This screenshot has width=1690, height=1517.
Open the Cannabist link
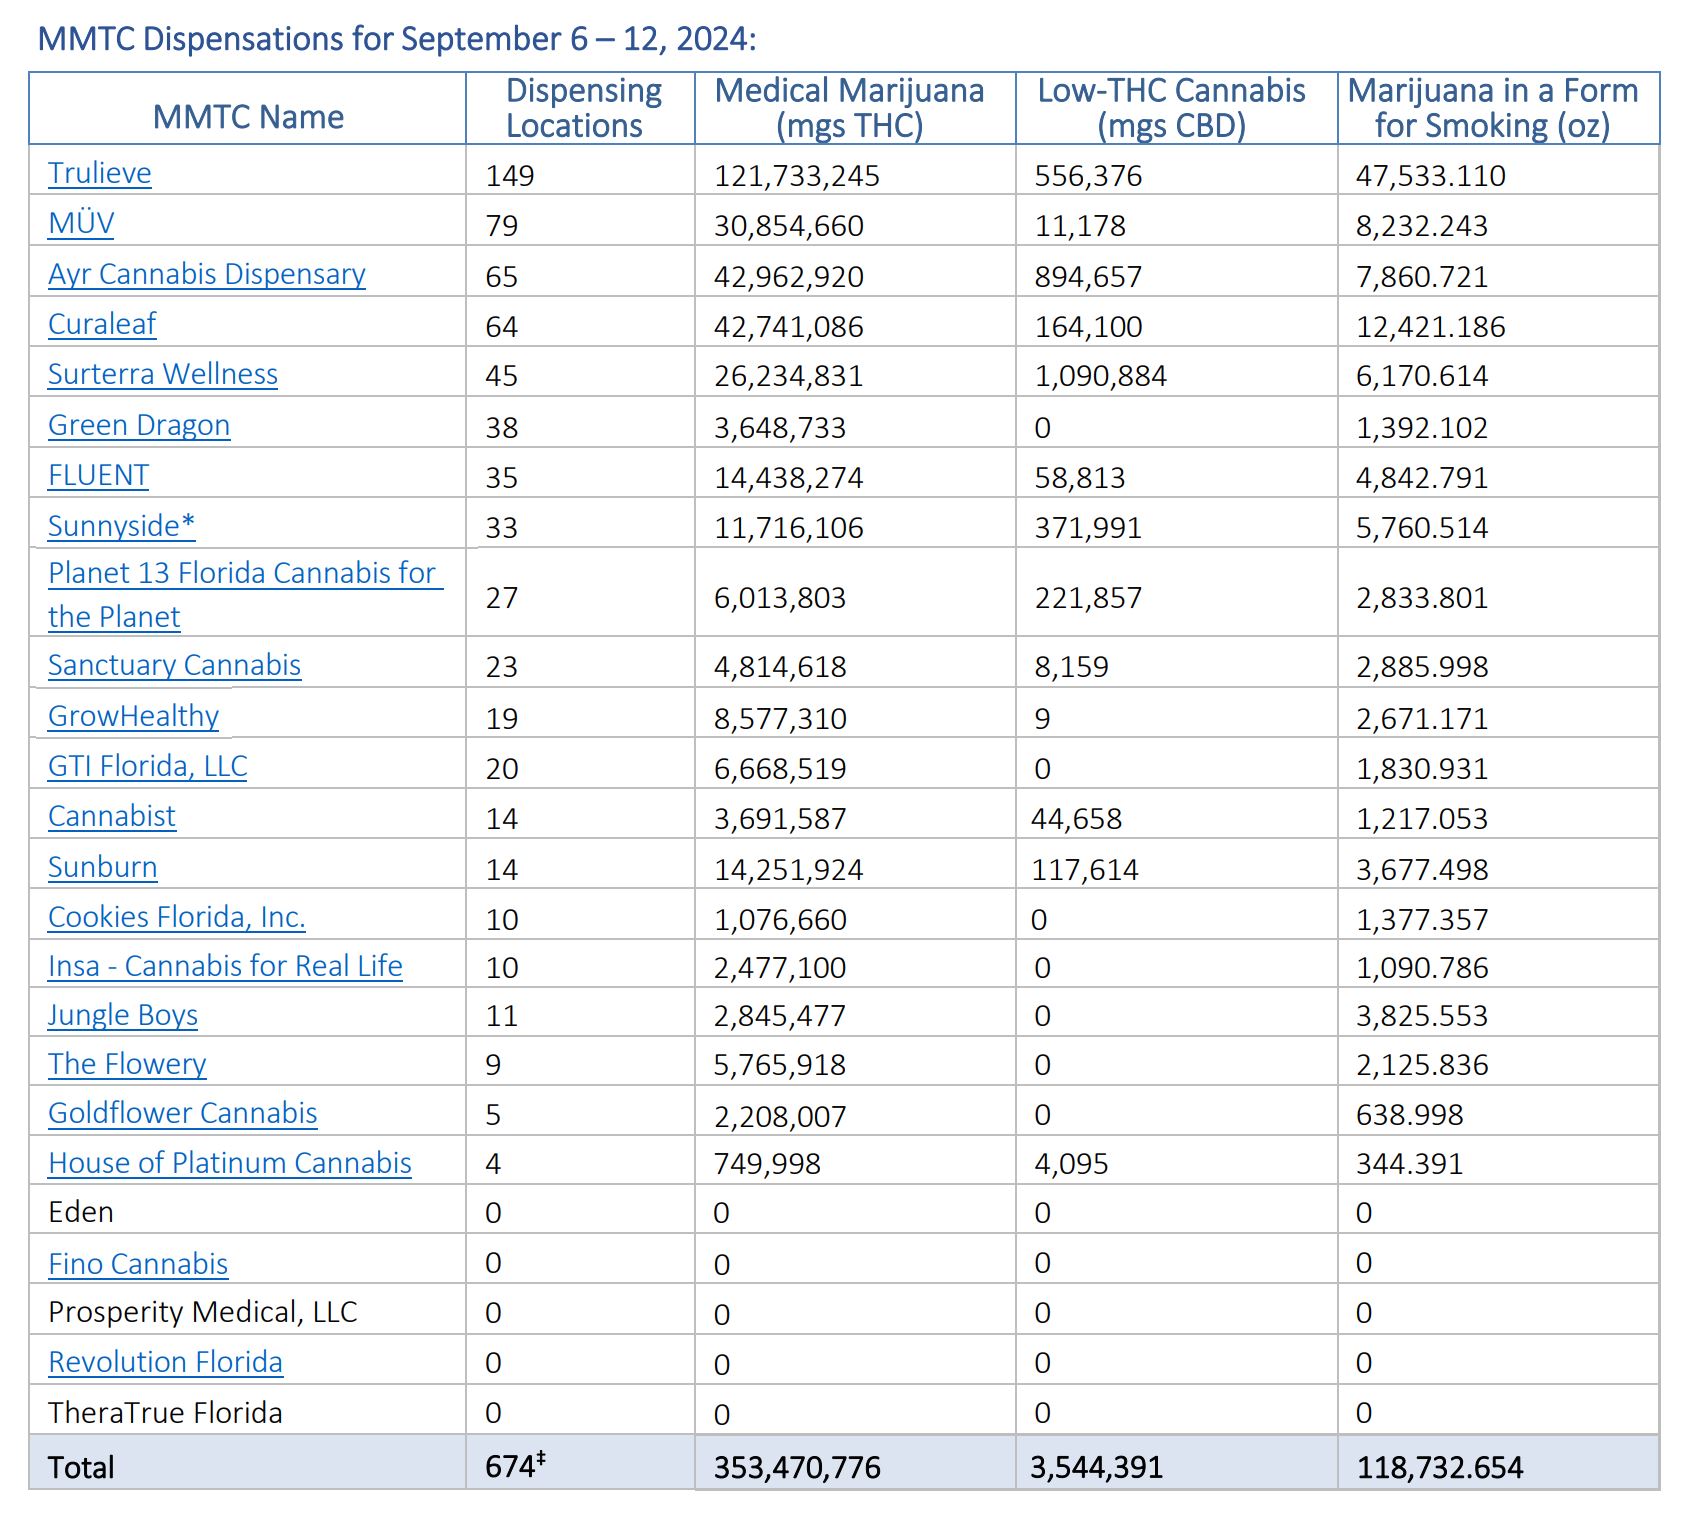(x=111, y=816)
